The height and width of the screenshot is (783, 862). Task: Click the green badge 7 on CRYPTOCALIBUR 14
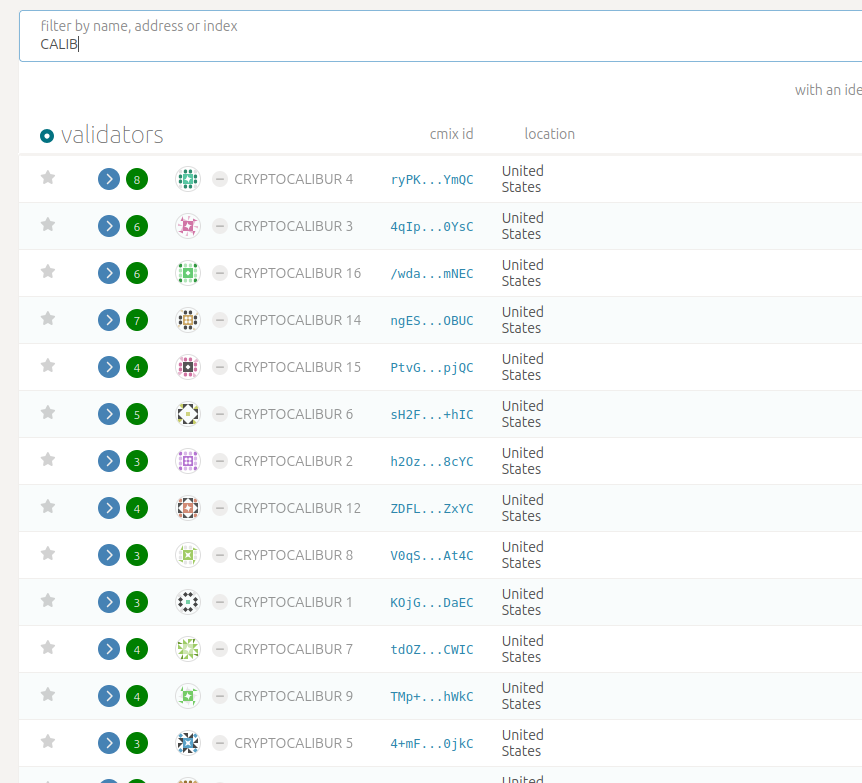point(137,321)
